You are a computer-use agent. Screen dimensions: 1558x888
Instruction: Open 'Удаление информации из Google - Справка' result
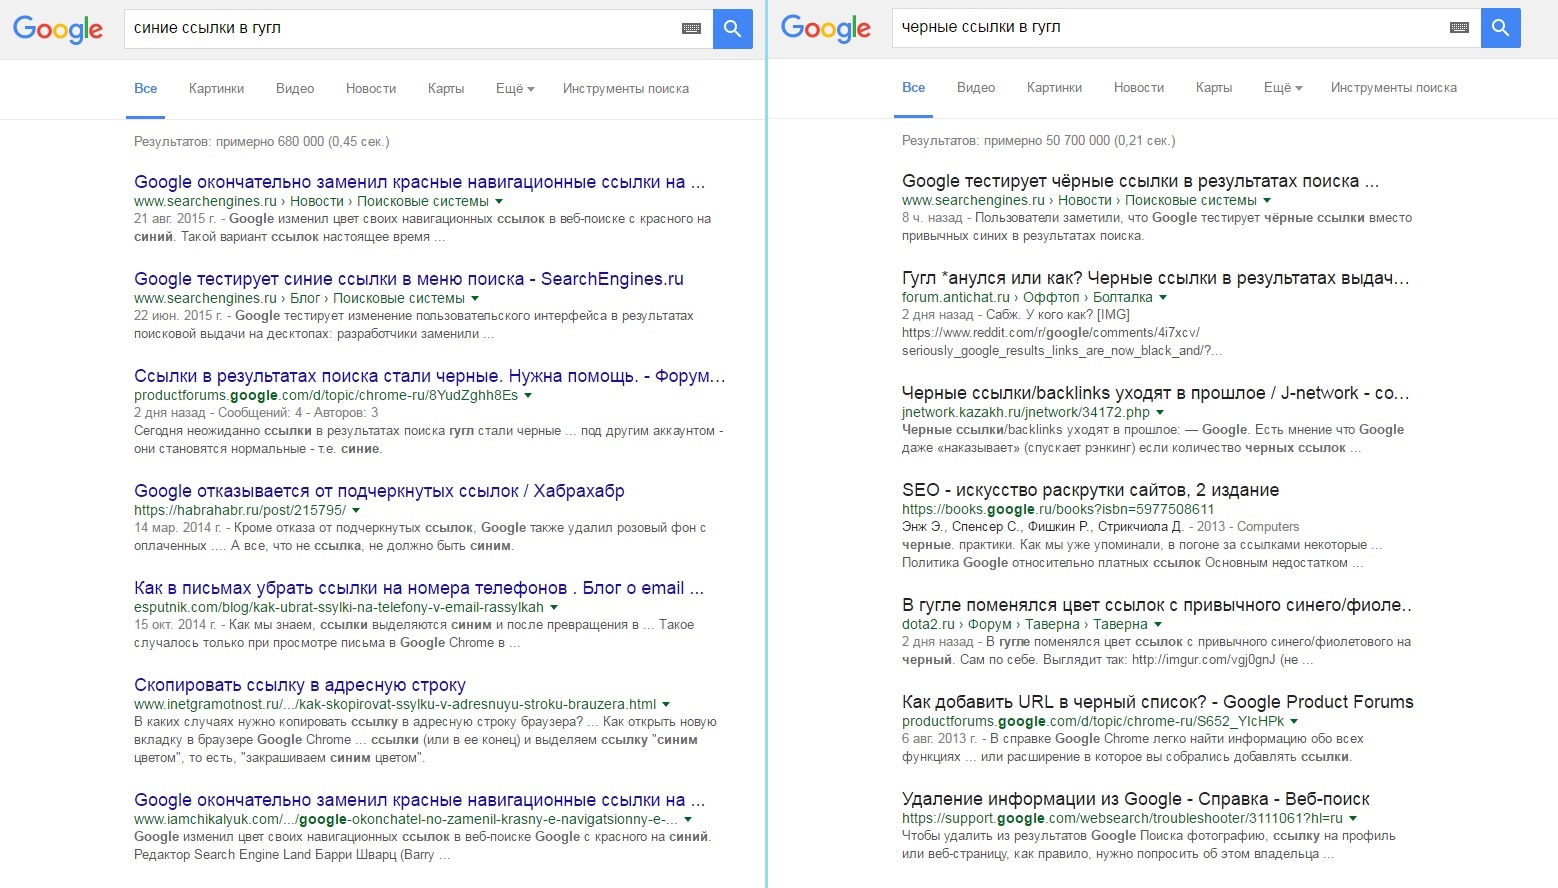pyautogui.click(x=1136, y=799)
